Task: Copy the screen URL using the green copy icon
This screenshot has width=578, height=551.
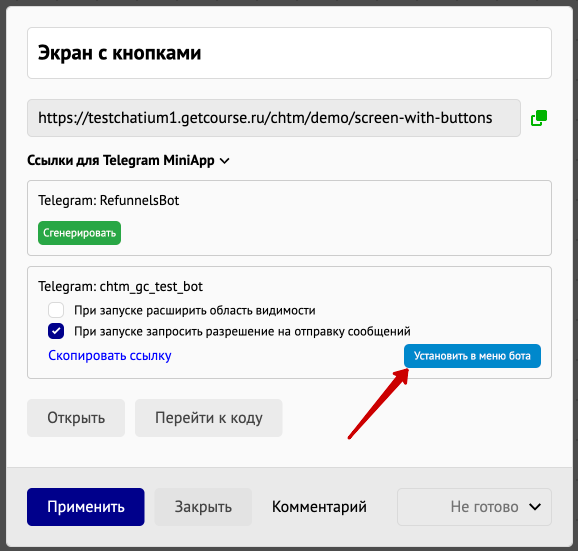Action: [x=539, y=118]
